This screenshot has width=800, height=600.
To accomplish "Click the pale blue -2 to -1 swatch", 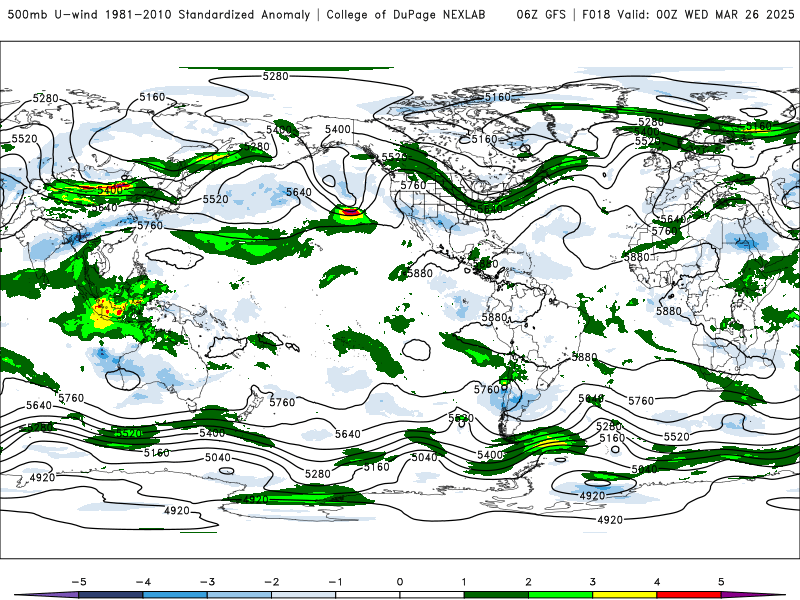I will pos(304,595).
